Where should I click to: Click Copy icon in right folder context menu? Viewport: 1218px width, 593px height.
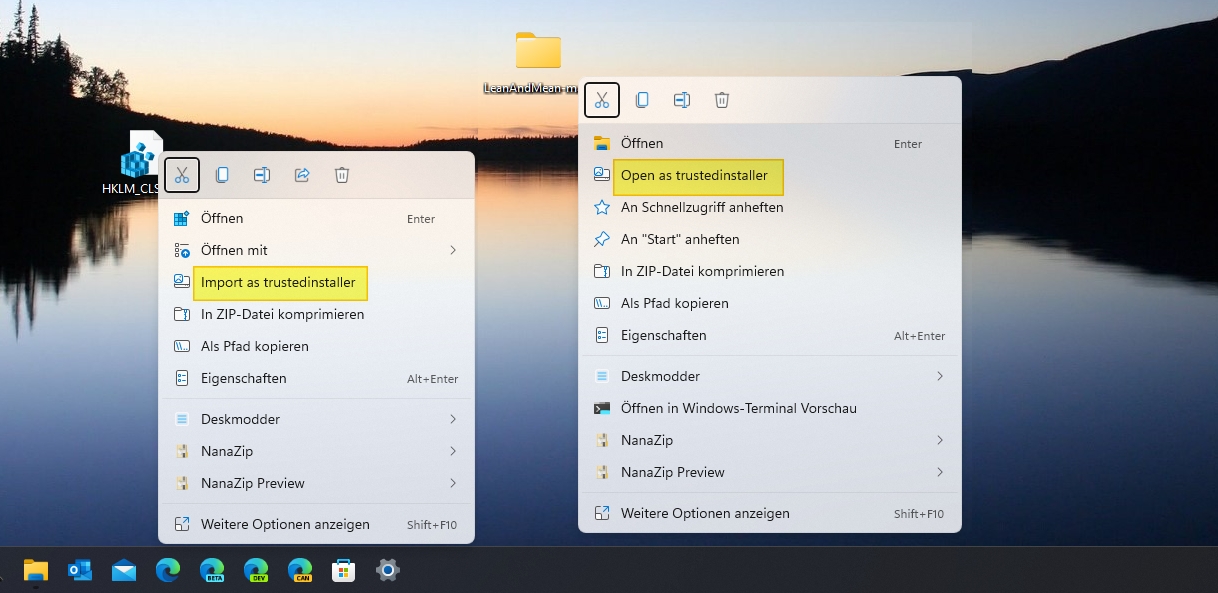pos(642,100)
